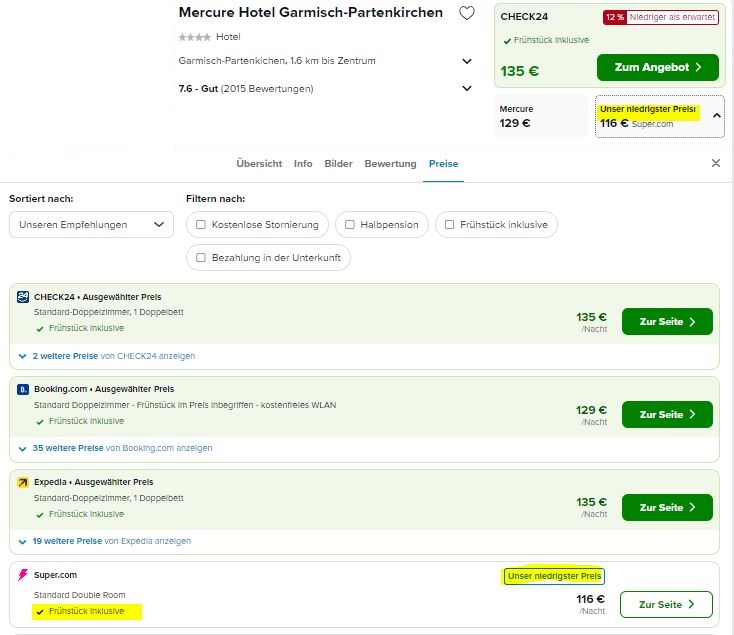Click the 12 % Niedriger als erwartet badge
This screenshot has width=734, height=635.
point(661,17)
